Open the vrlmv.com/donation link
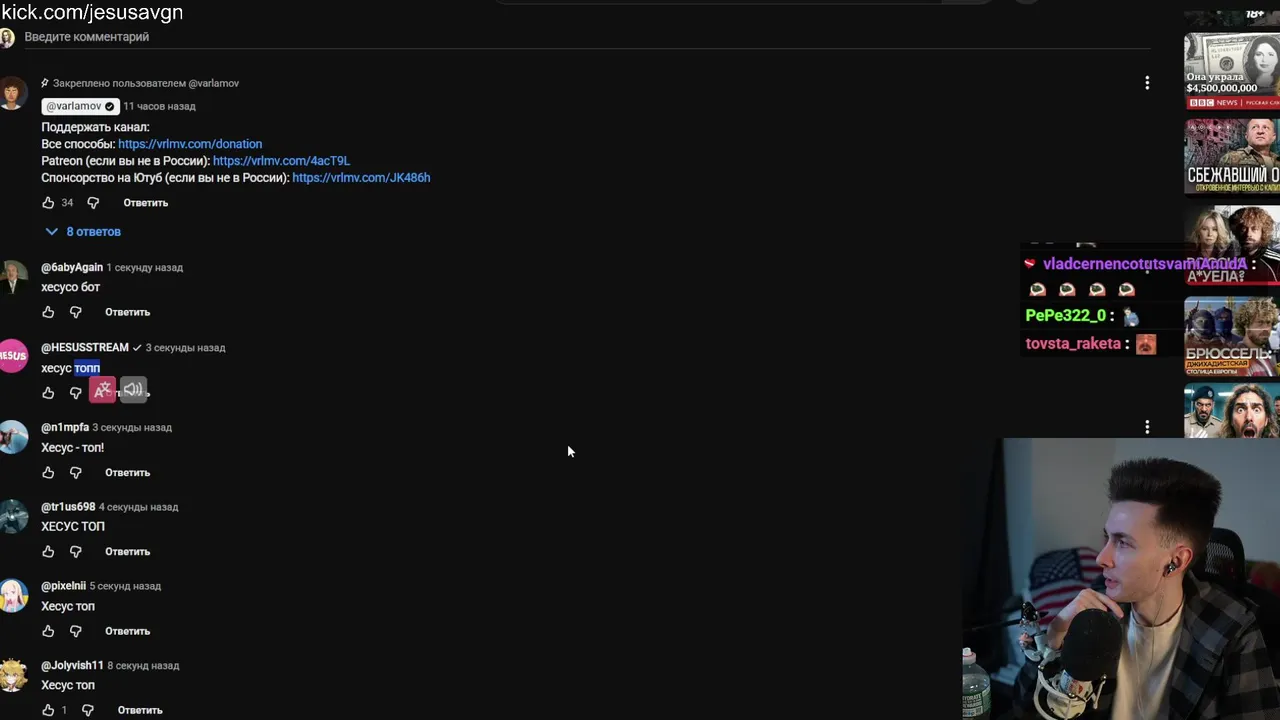Image resolution: width=1280 pixels, height=720 pixels. [190, 144]
